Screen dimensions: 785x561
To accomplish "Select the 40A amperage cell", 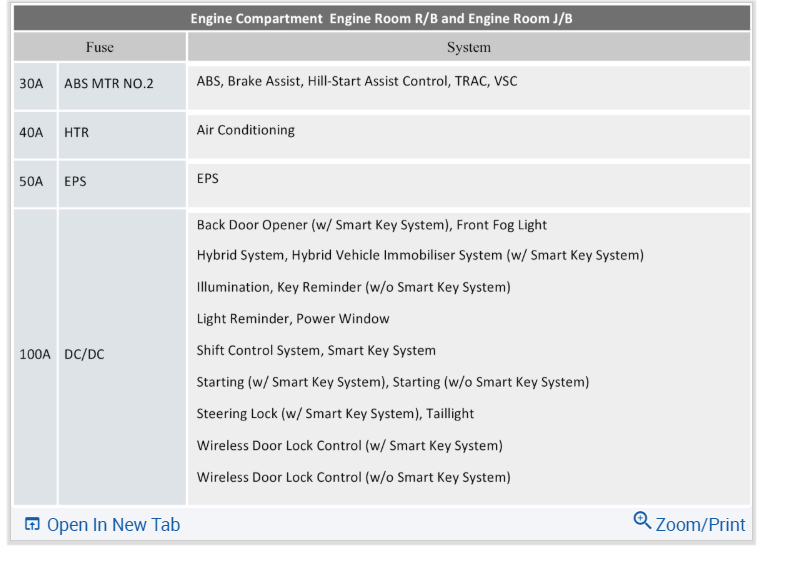I will coord(32,132).
